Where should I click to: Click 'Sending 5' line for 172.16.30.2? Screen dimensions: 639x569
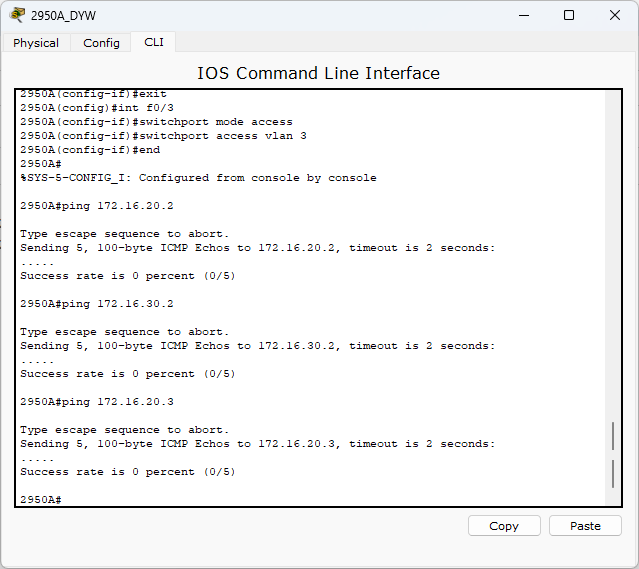(x=258, y=346)
